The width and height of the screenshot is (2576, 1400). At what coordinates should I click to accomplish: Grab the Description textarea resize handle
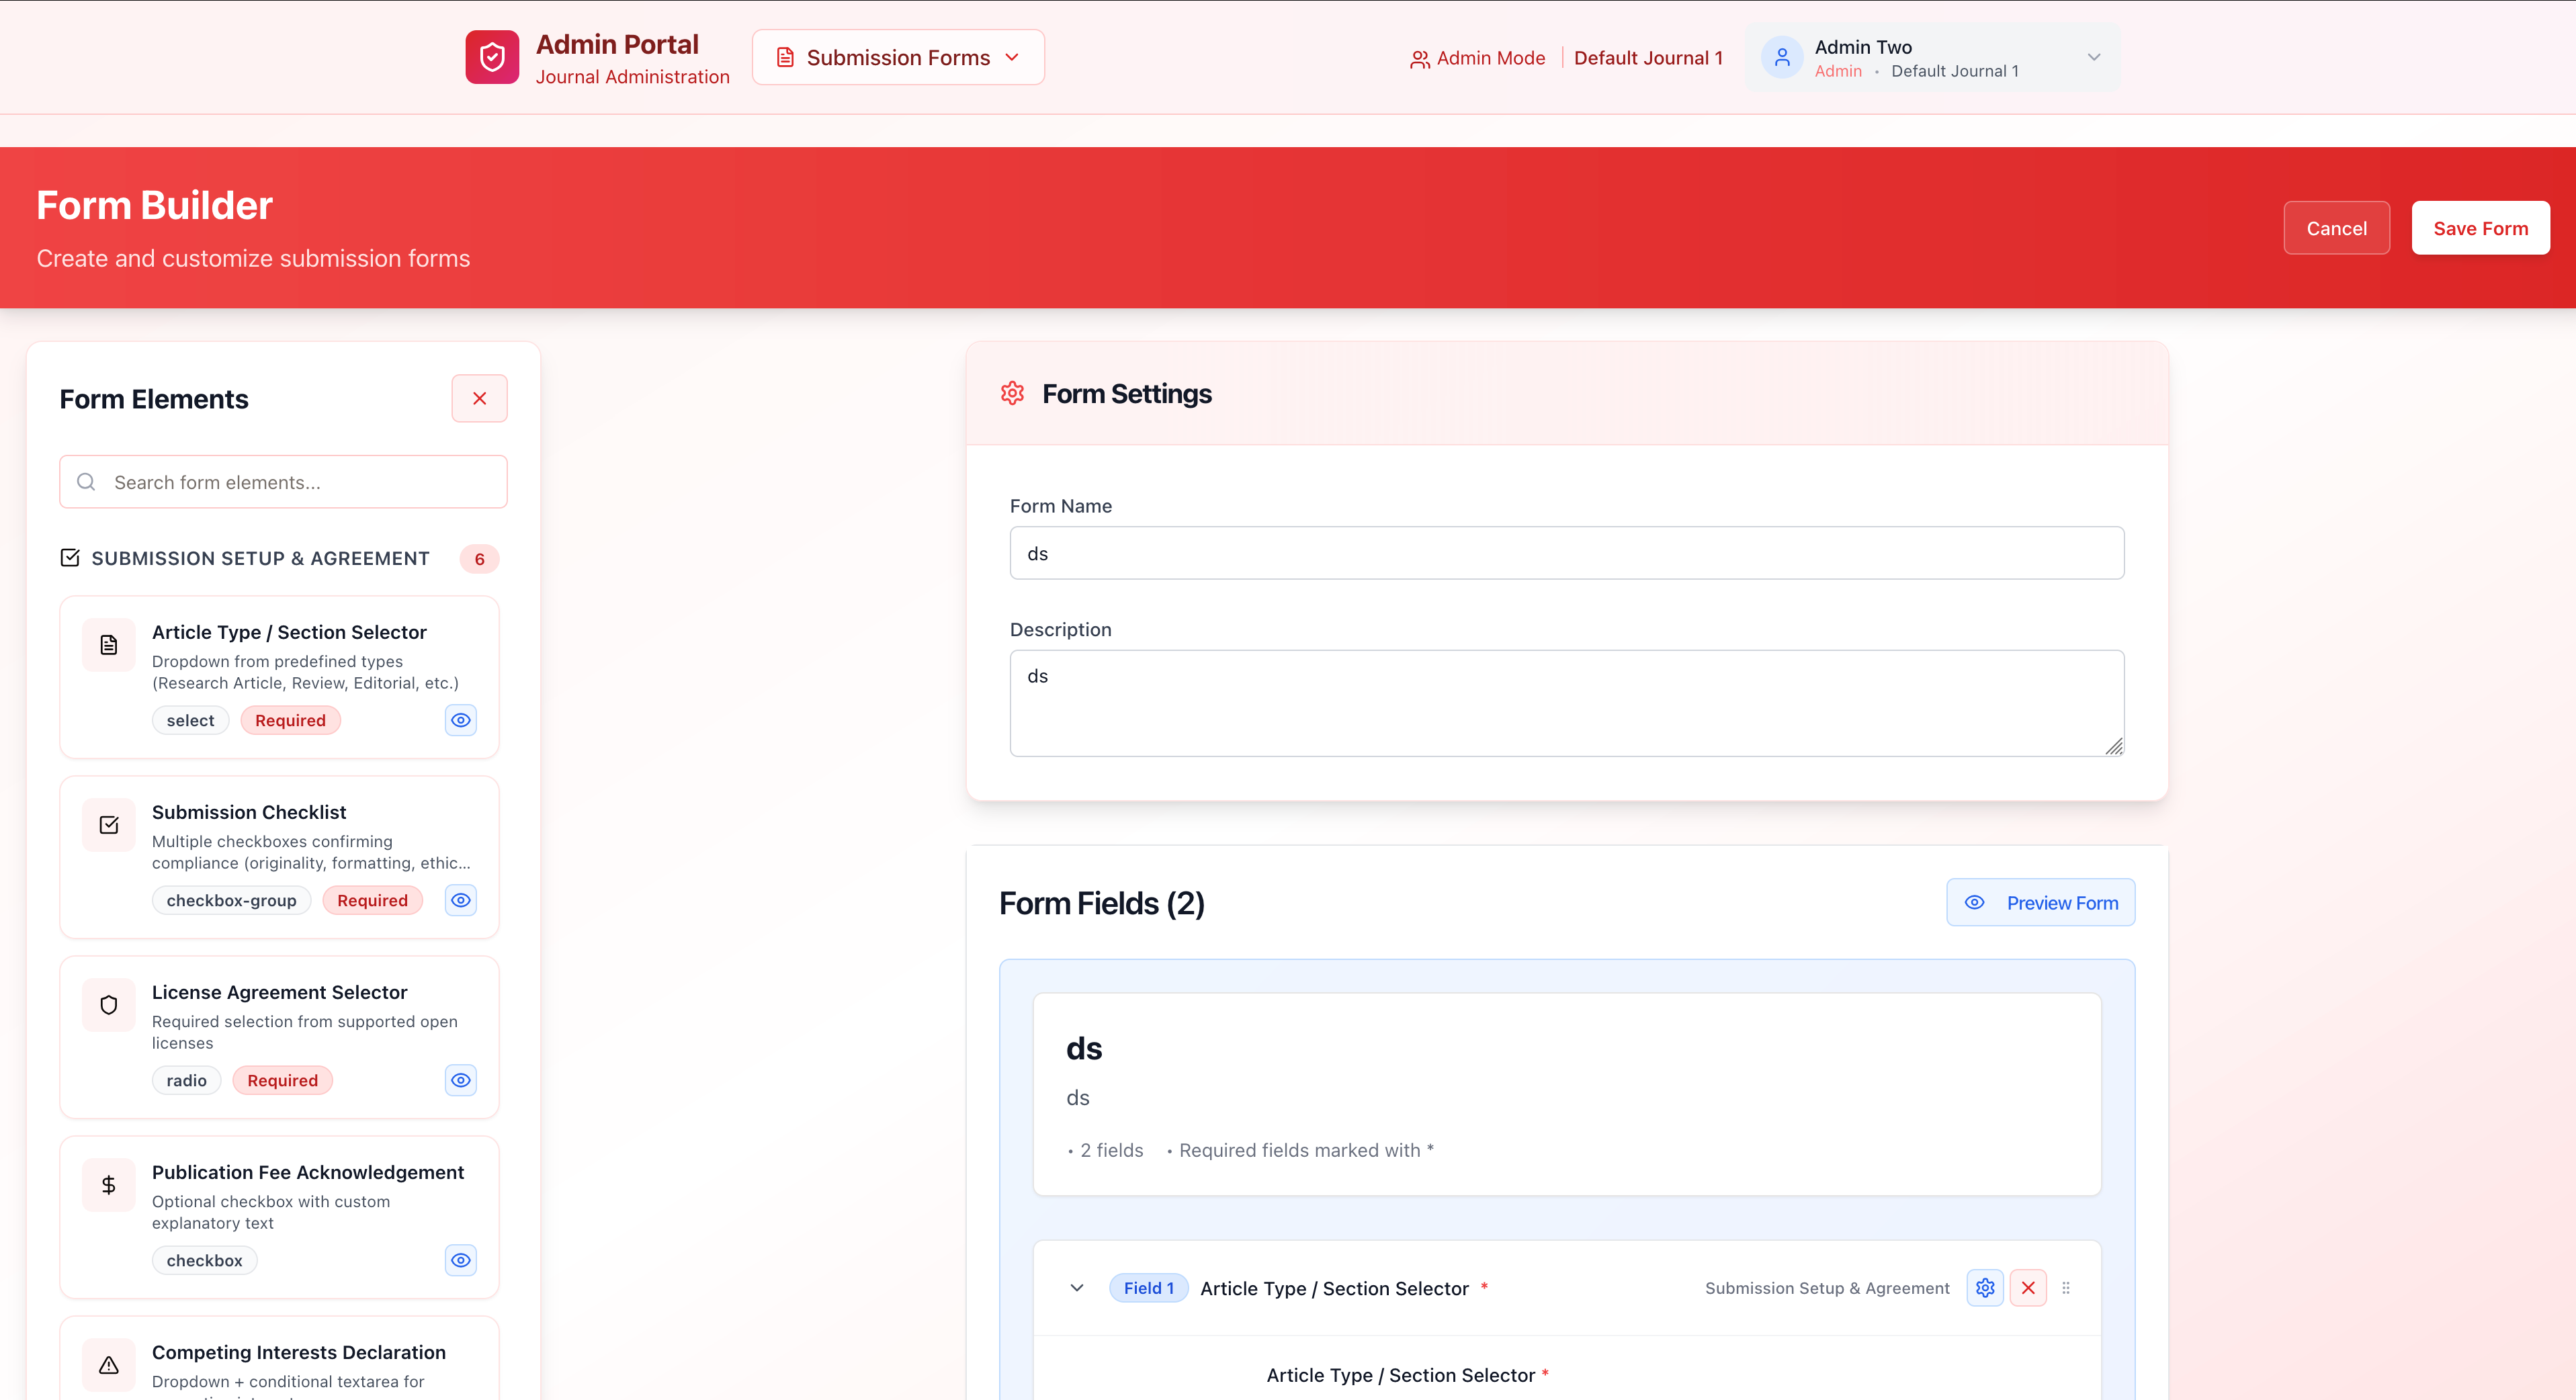coord(2113,746)
